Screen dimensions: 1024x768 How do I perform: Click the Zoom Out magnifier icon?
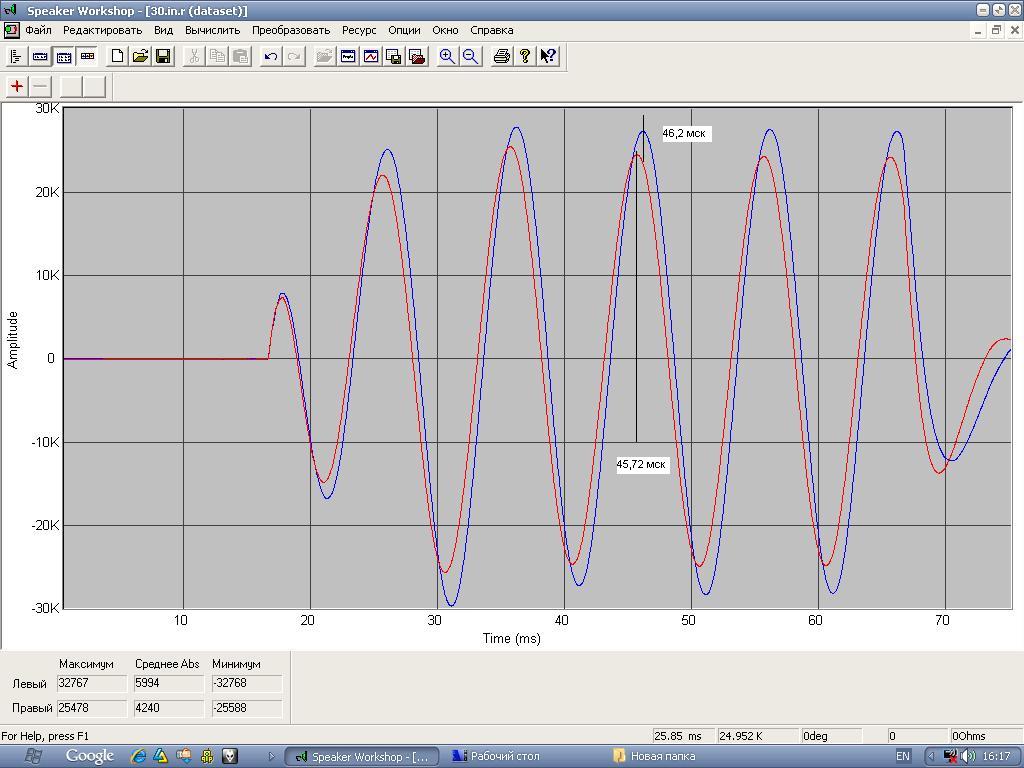470,57
